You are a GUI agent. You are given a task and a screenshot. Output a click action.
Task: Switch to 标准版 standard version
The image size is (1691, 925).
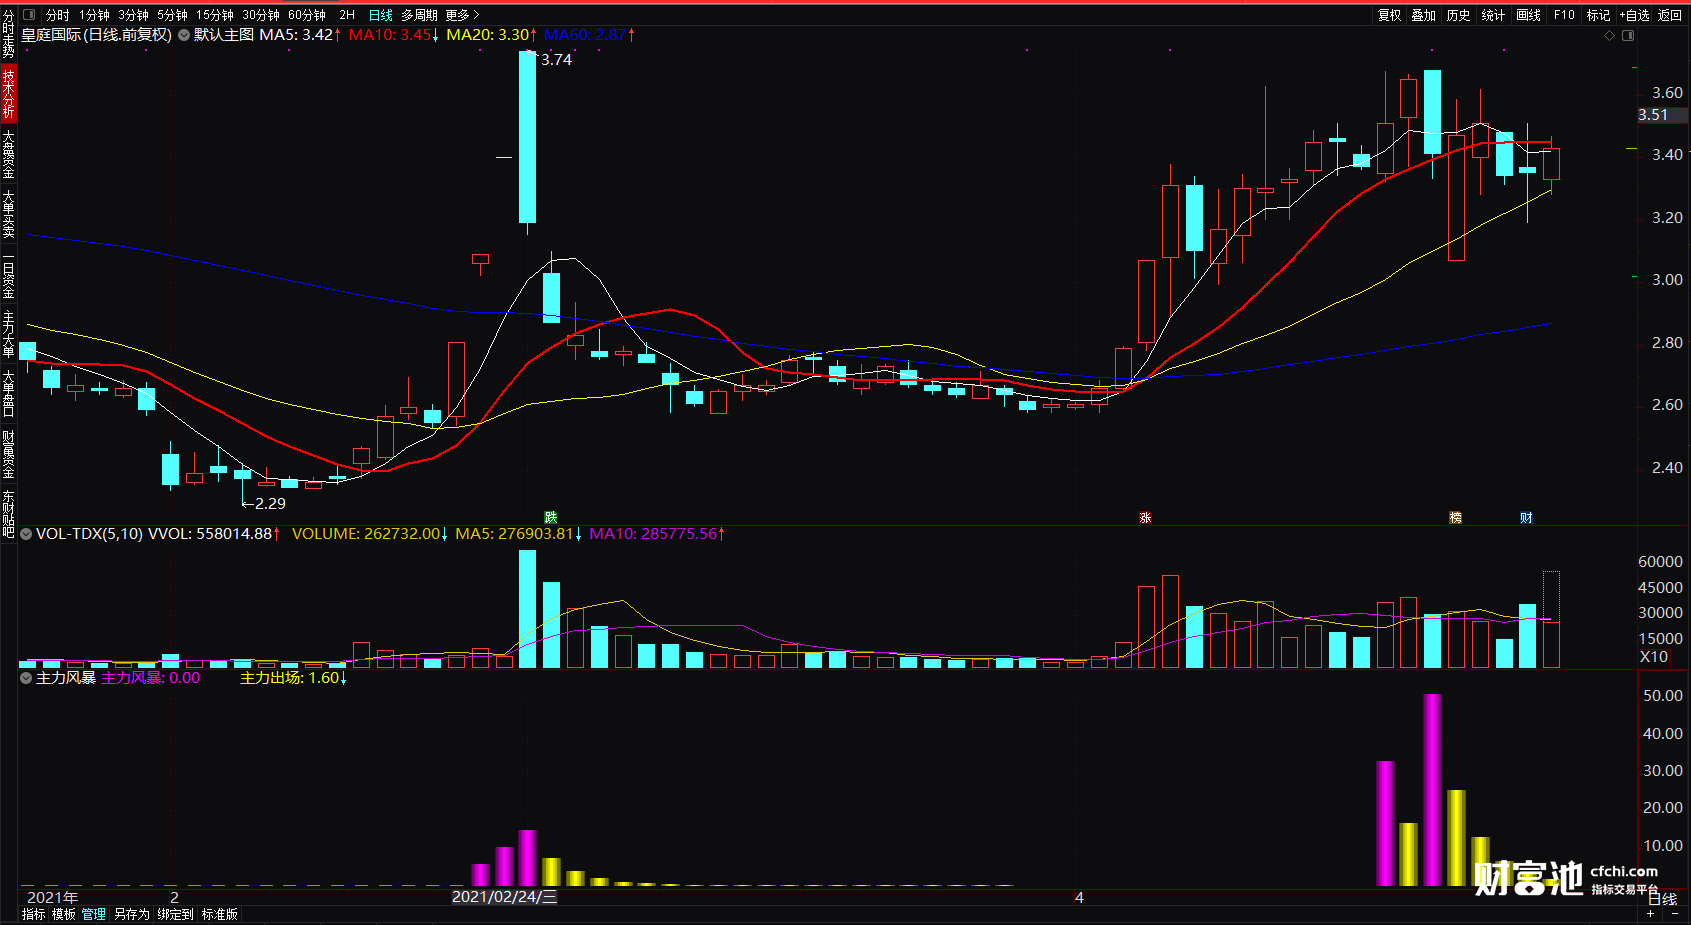coord(220,914)
